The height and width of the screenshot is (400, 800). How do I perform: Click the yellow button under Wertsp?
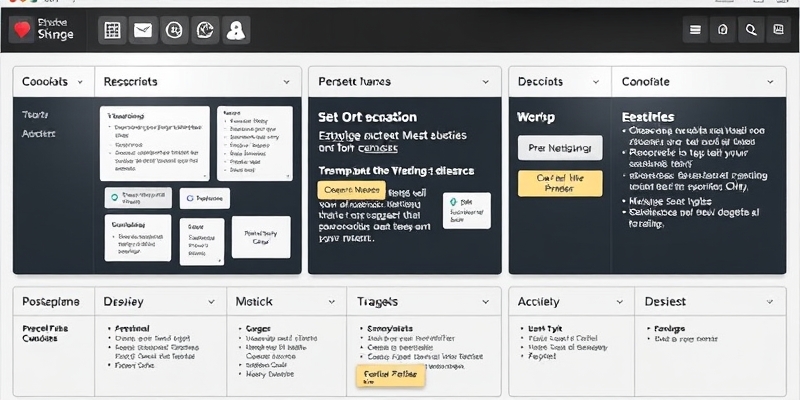pos(560,183)
